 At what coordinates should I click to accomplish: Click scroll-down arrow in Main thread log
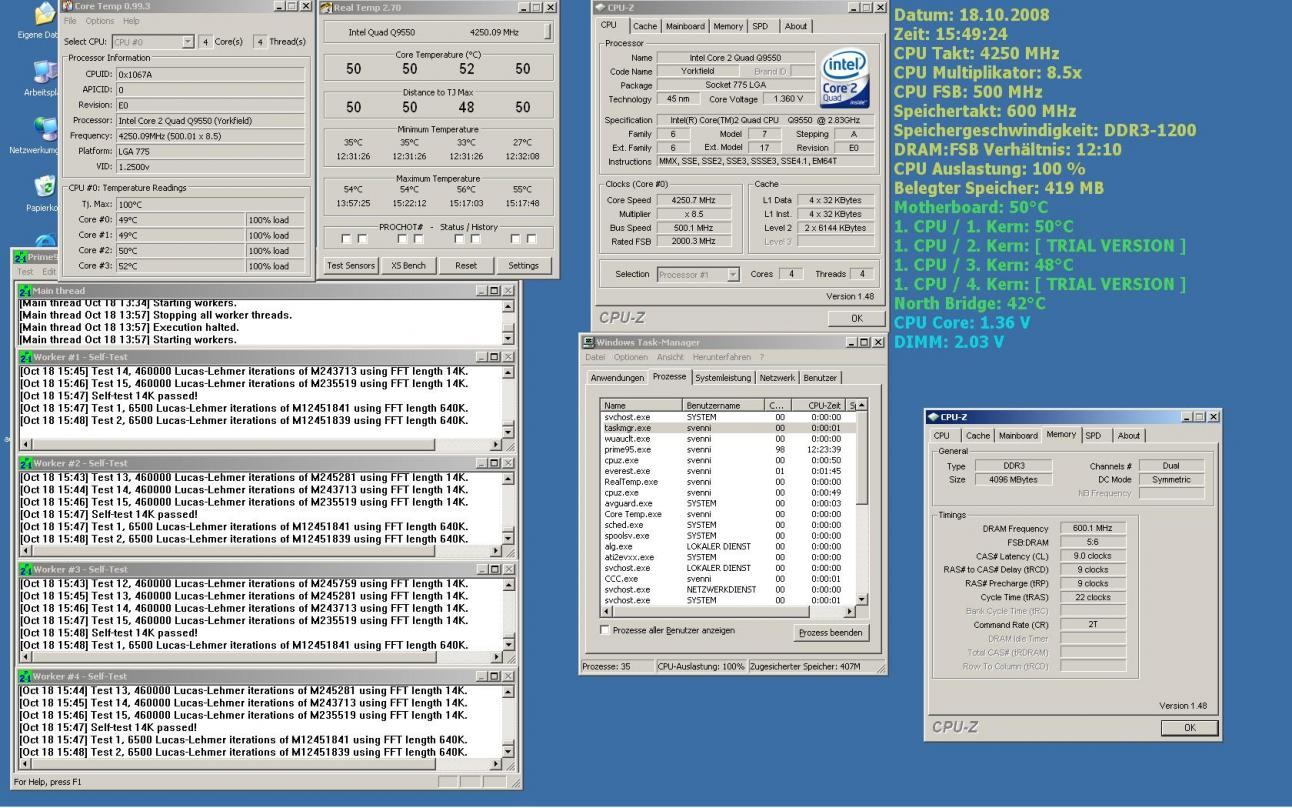tap(508, 339)
